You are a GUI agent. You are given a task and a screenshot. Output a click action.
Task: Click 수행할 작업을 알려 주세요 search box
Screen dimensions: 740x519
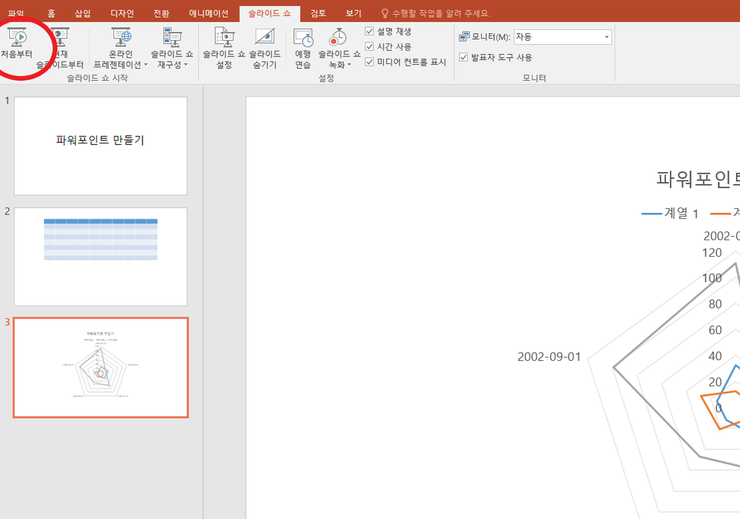tap(441, 13)
